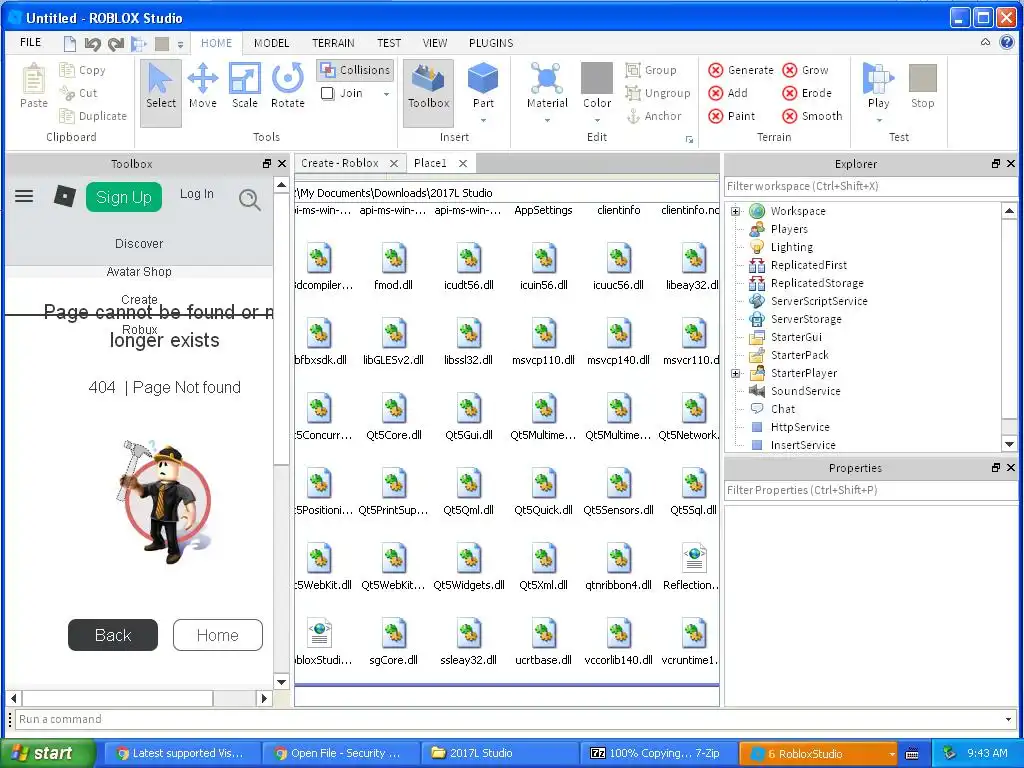Image resolution: width=1024 pixels, height=768 pixels.
Task: Click the New file icon
Action: coord(69,44)
